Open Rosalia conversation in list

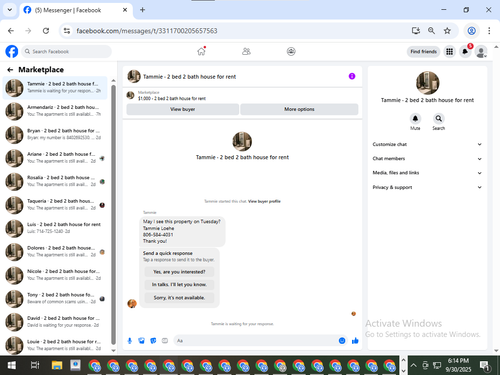tap(55, 181)
